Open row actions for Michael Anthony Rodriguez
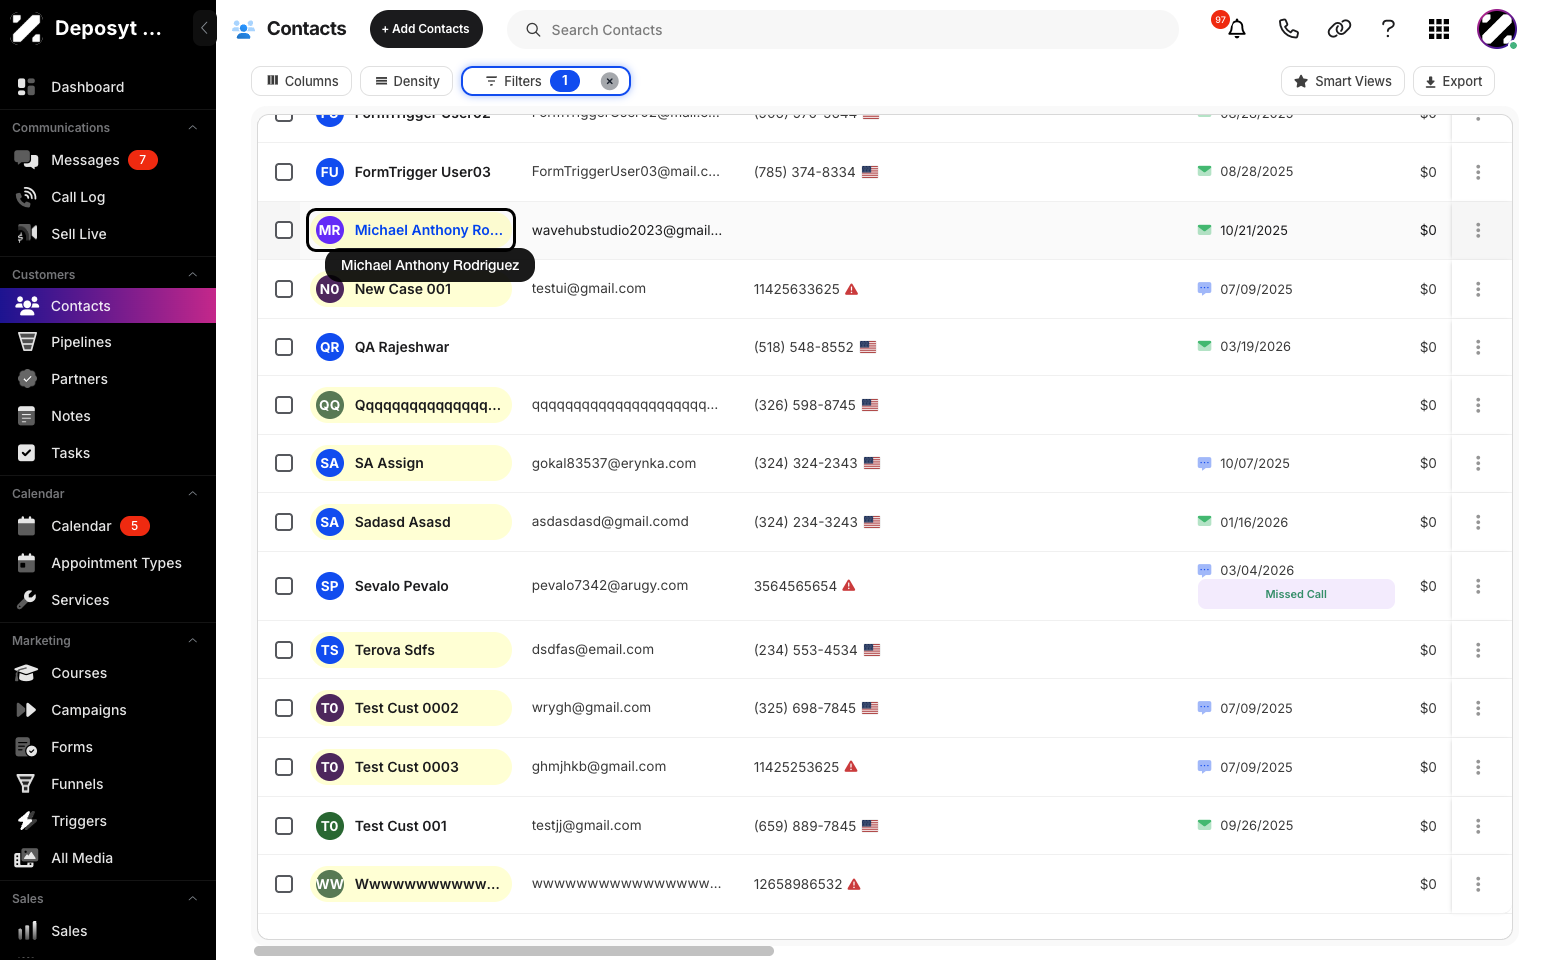 [x=1478, y=230]
